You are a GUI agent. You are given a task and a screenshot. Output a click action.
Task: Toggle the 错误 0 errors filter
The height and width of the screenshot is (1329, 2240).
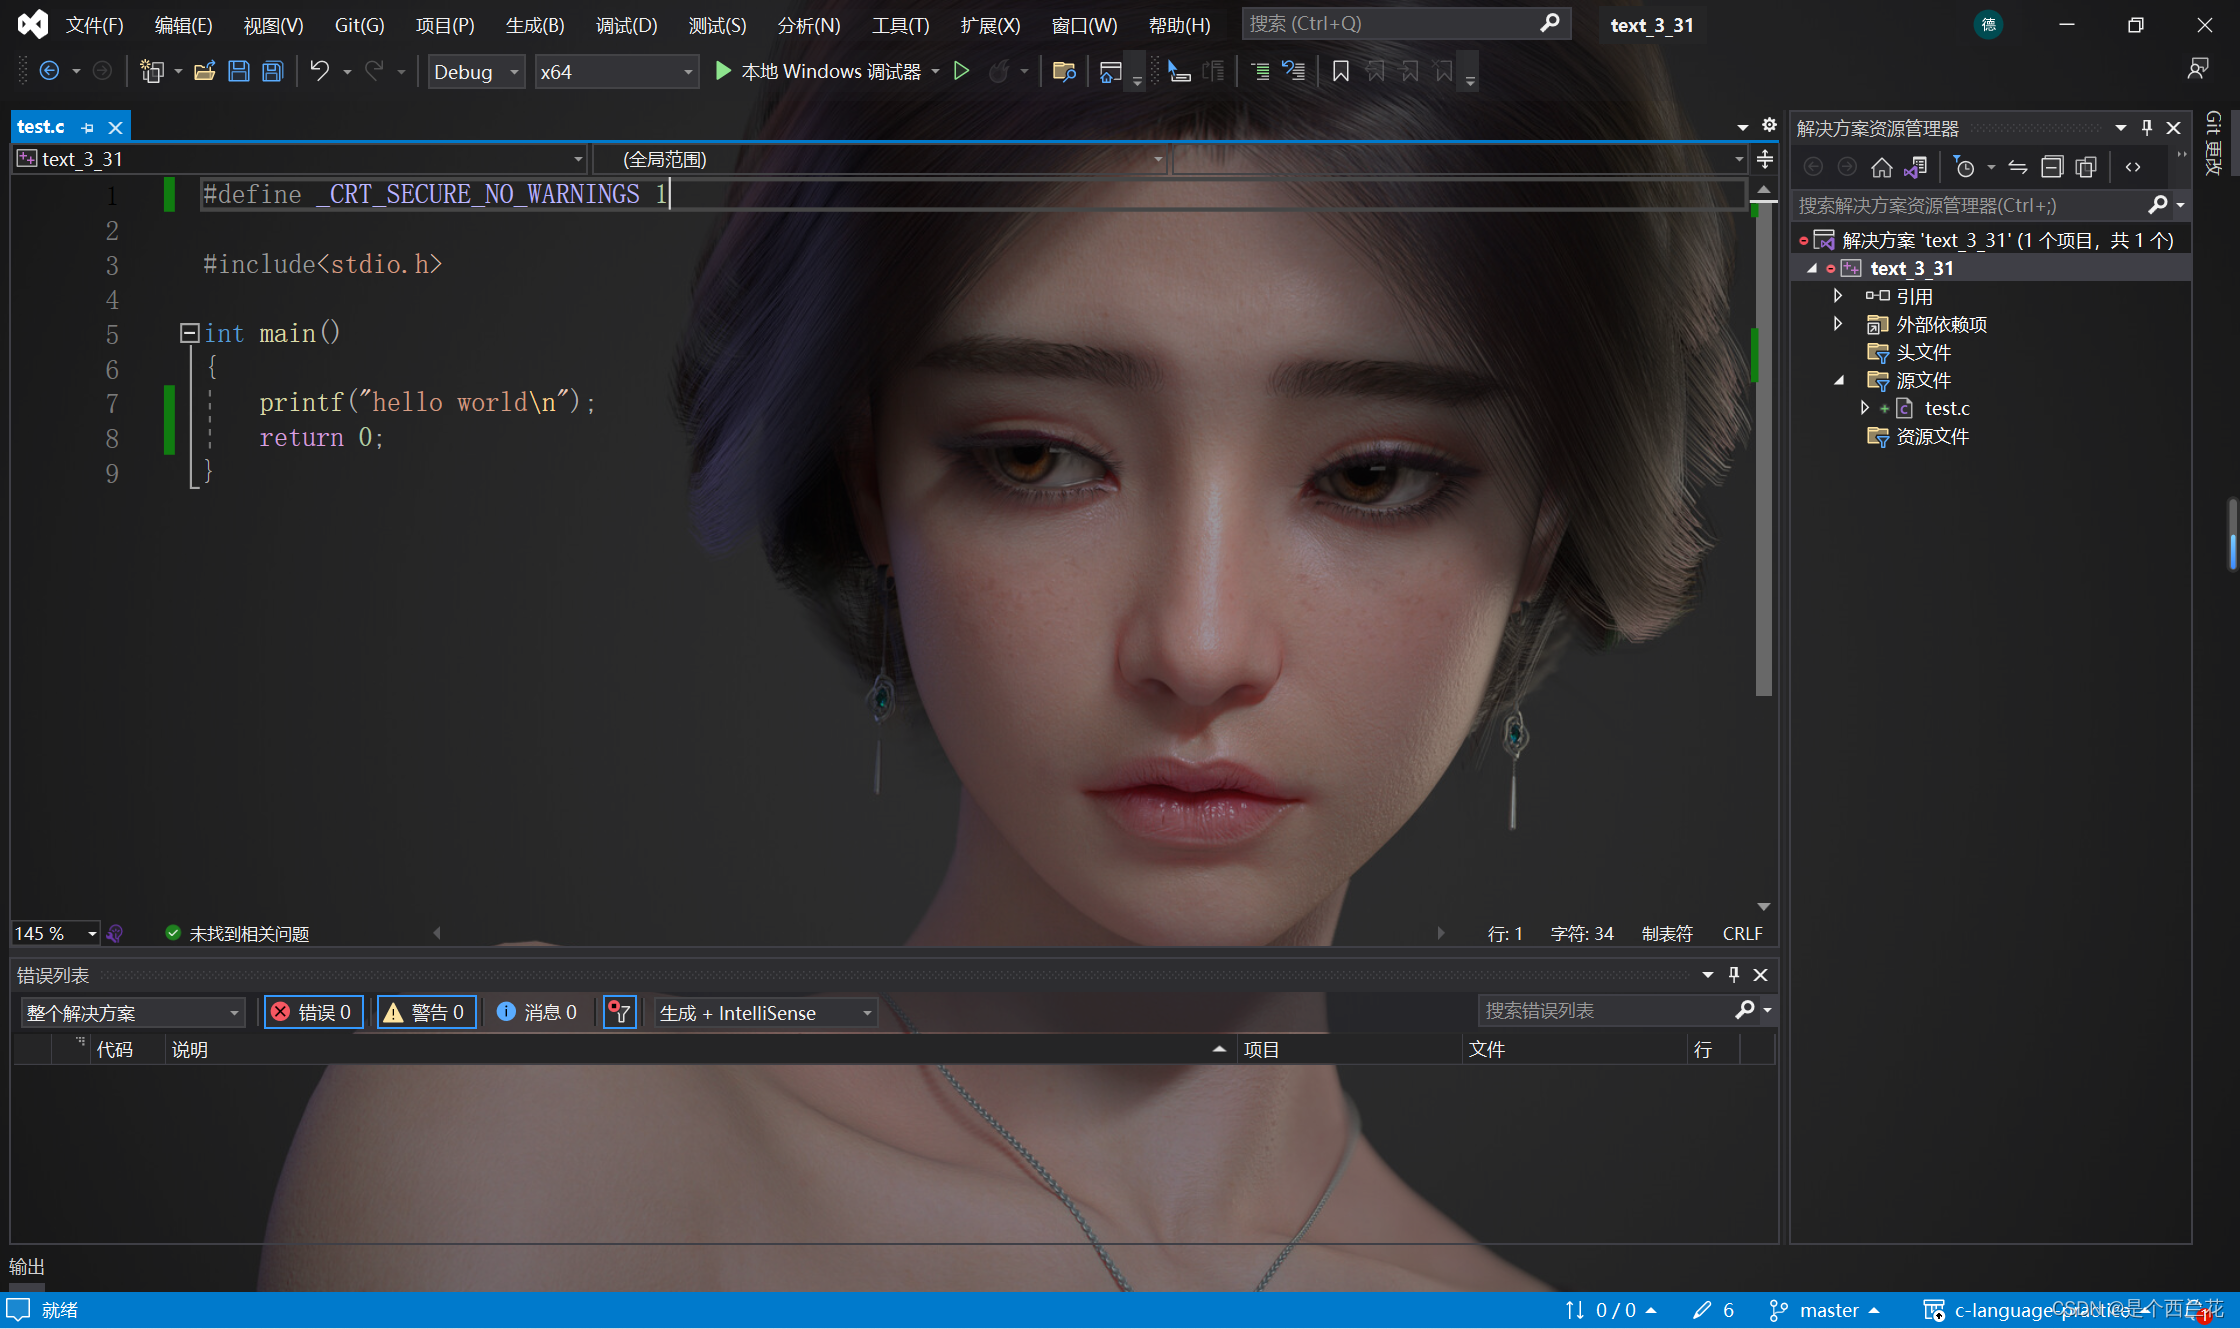(313, 1012)
